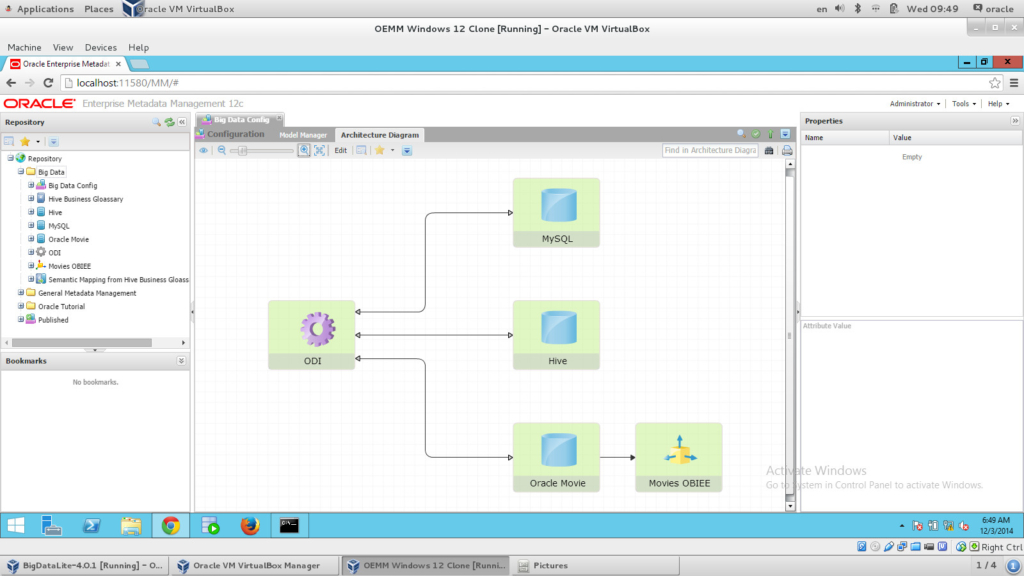Click the search icon in the Repository panel header

coord(156,122)
